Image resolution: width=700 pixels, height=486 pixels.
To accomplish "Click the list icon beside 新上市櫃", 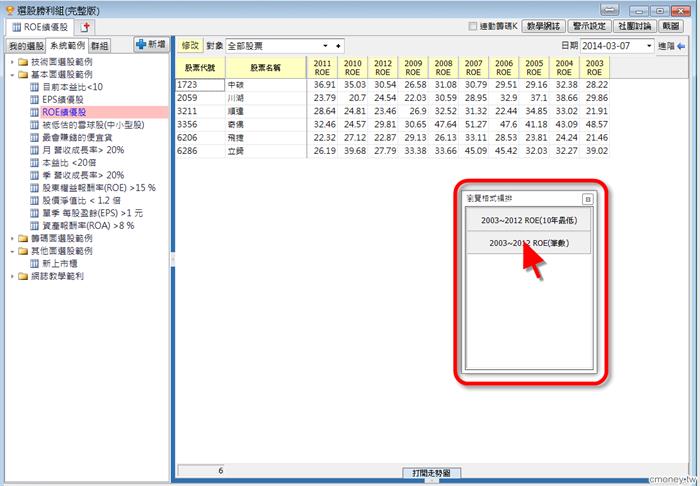I will coord(34,263).
